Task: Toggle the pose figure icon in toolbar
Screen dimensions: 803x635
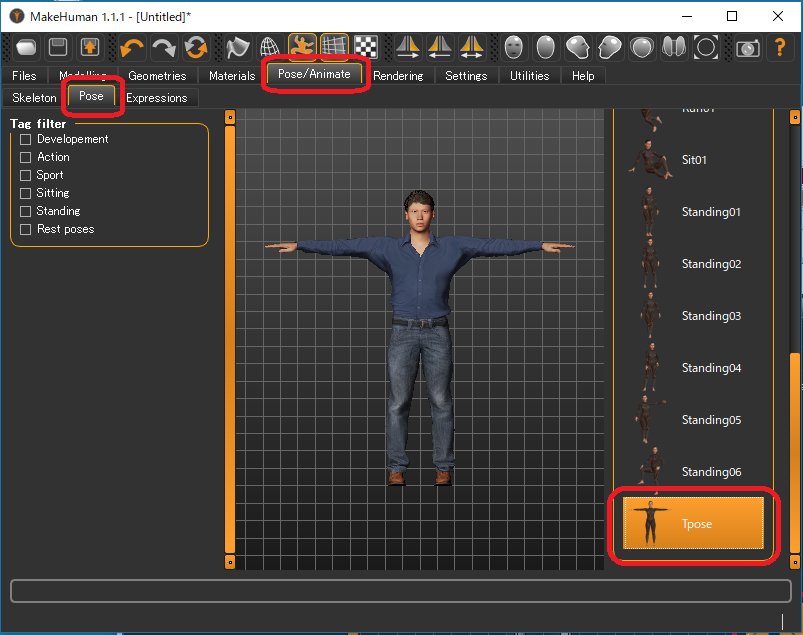Action: click(x=302, y=47)
